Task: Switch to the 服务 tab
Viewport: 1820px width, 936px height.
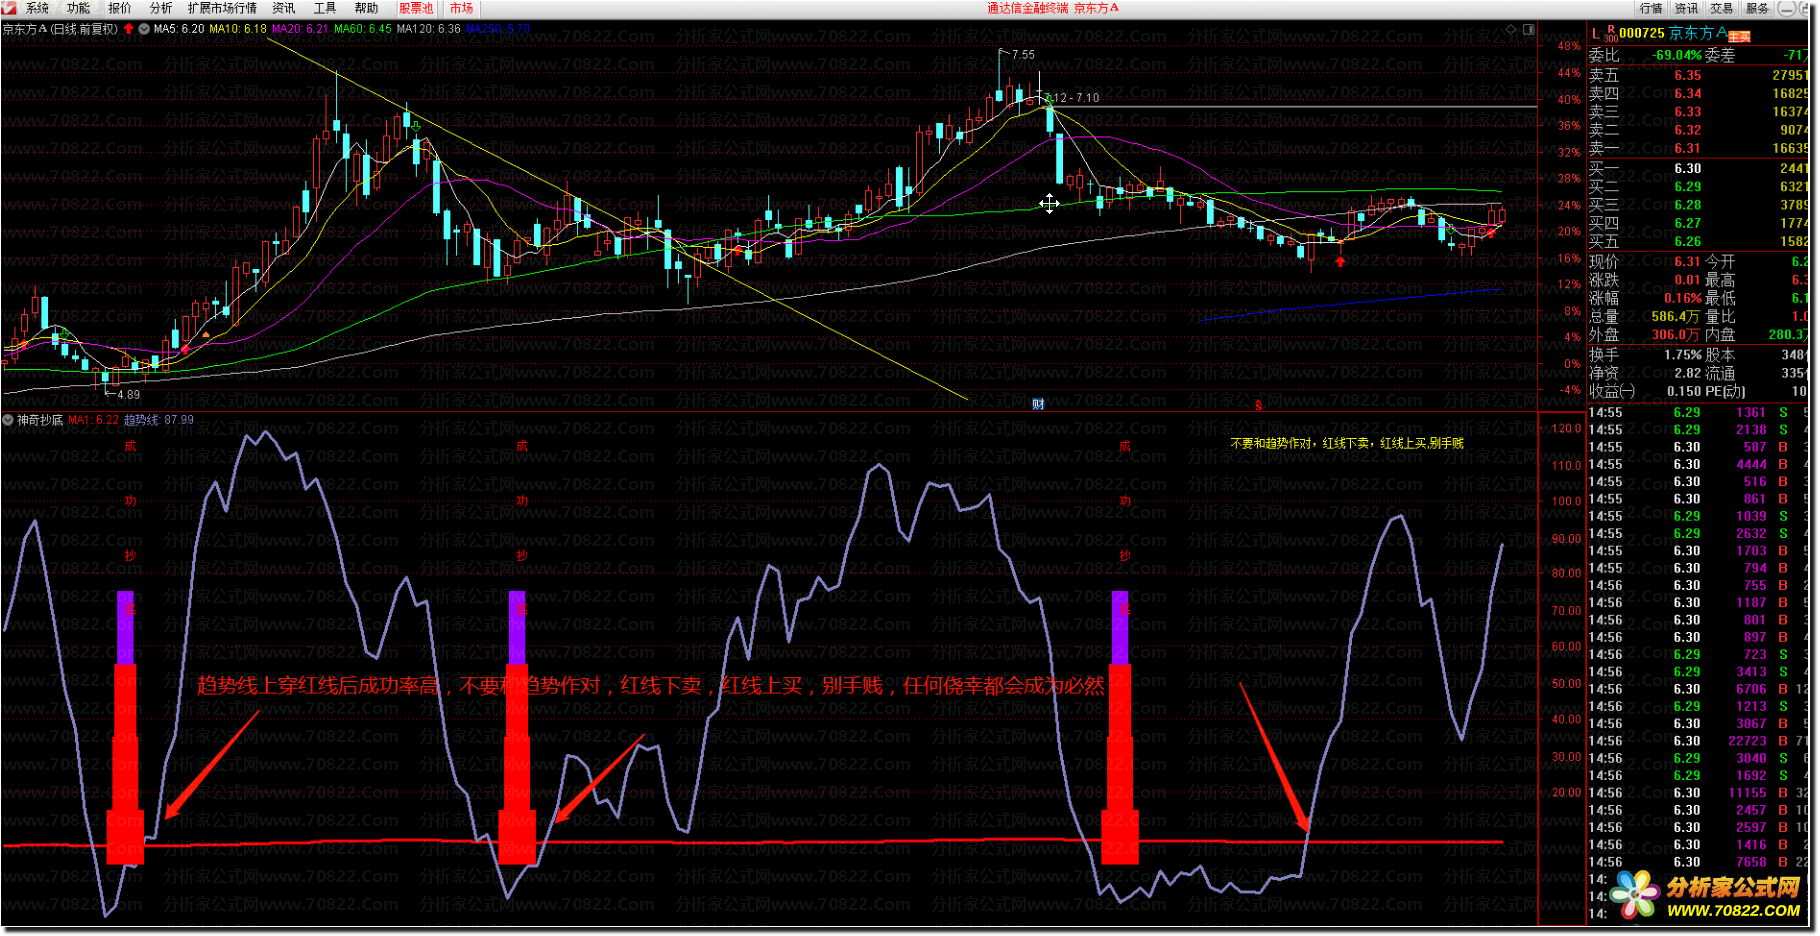Action: (x=1757, y=8)
